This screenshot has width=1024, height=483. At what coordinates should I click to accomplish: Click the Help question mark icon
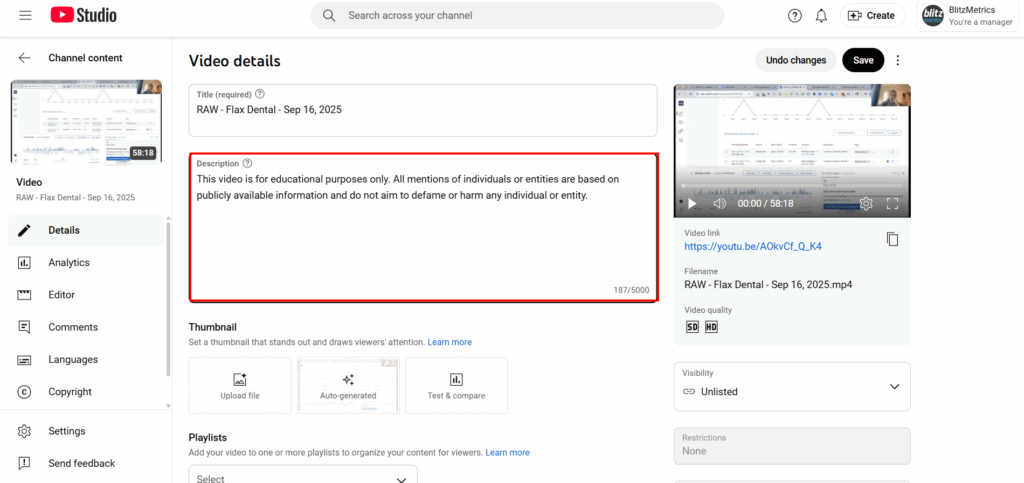(795, 15)
